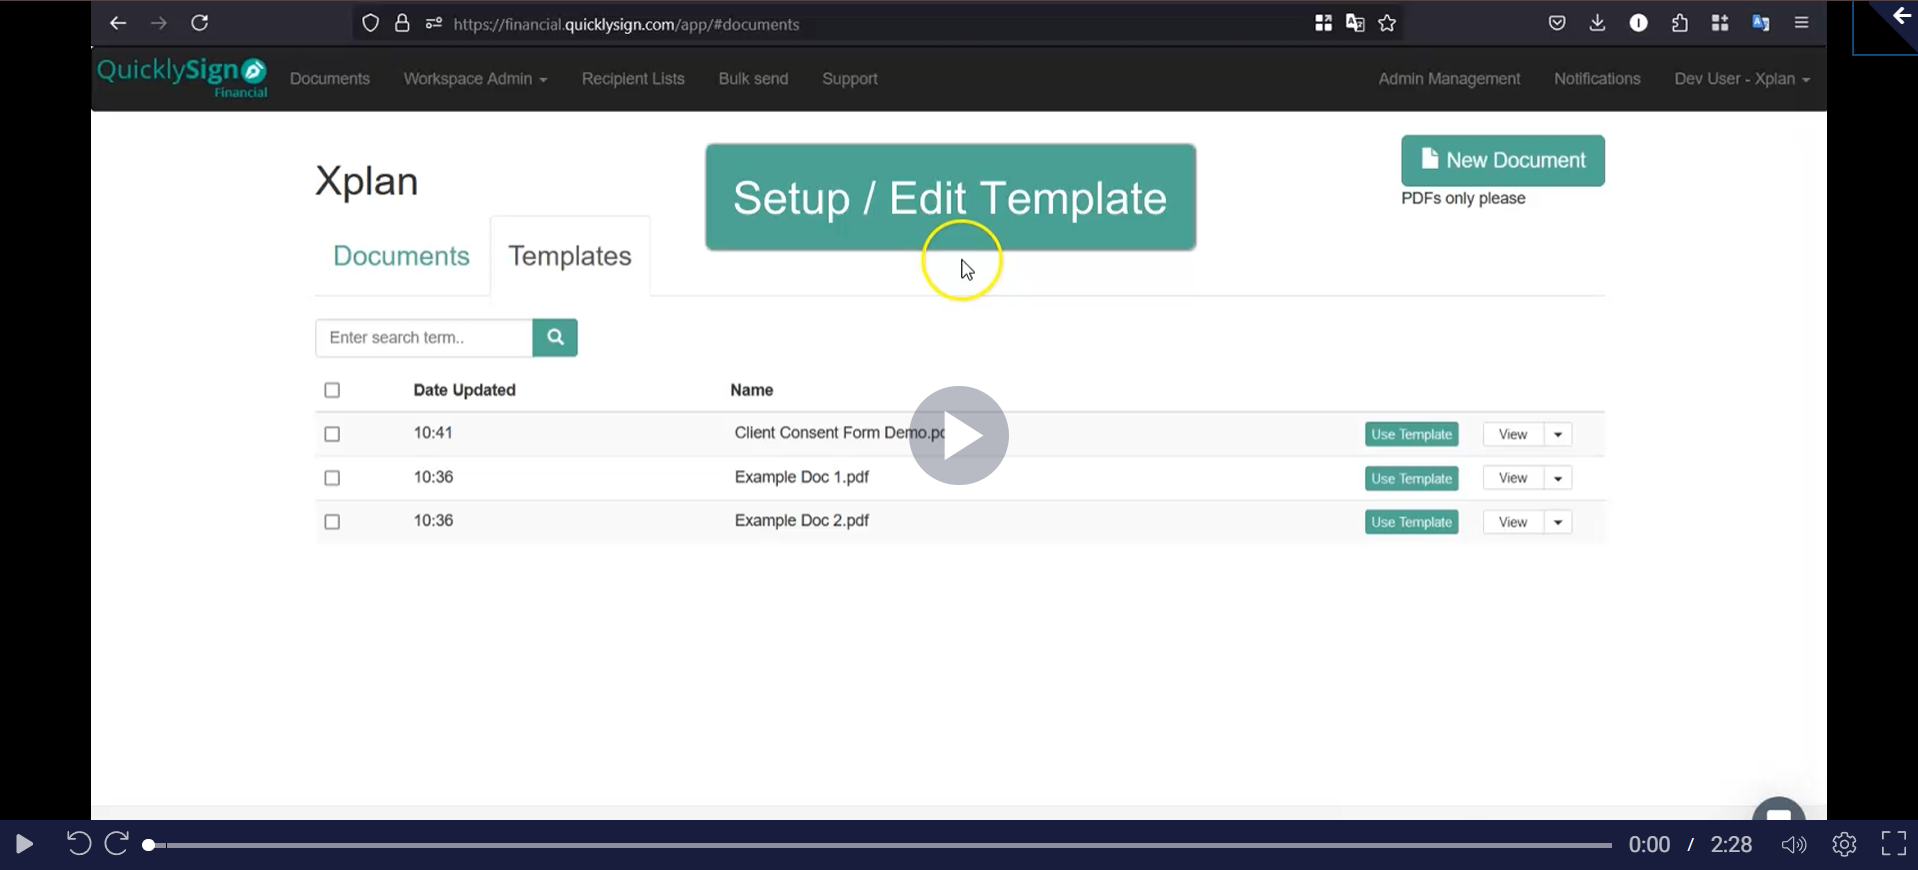
Task: Click the magnifier search button
Action: [555, 338]
